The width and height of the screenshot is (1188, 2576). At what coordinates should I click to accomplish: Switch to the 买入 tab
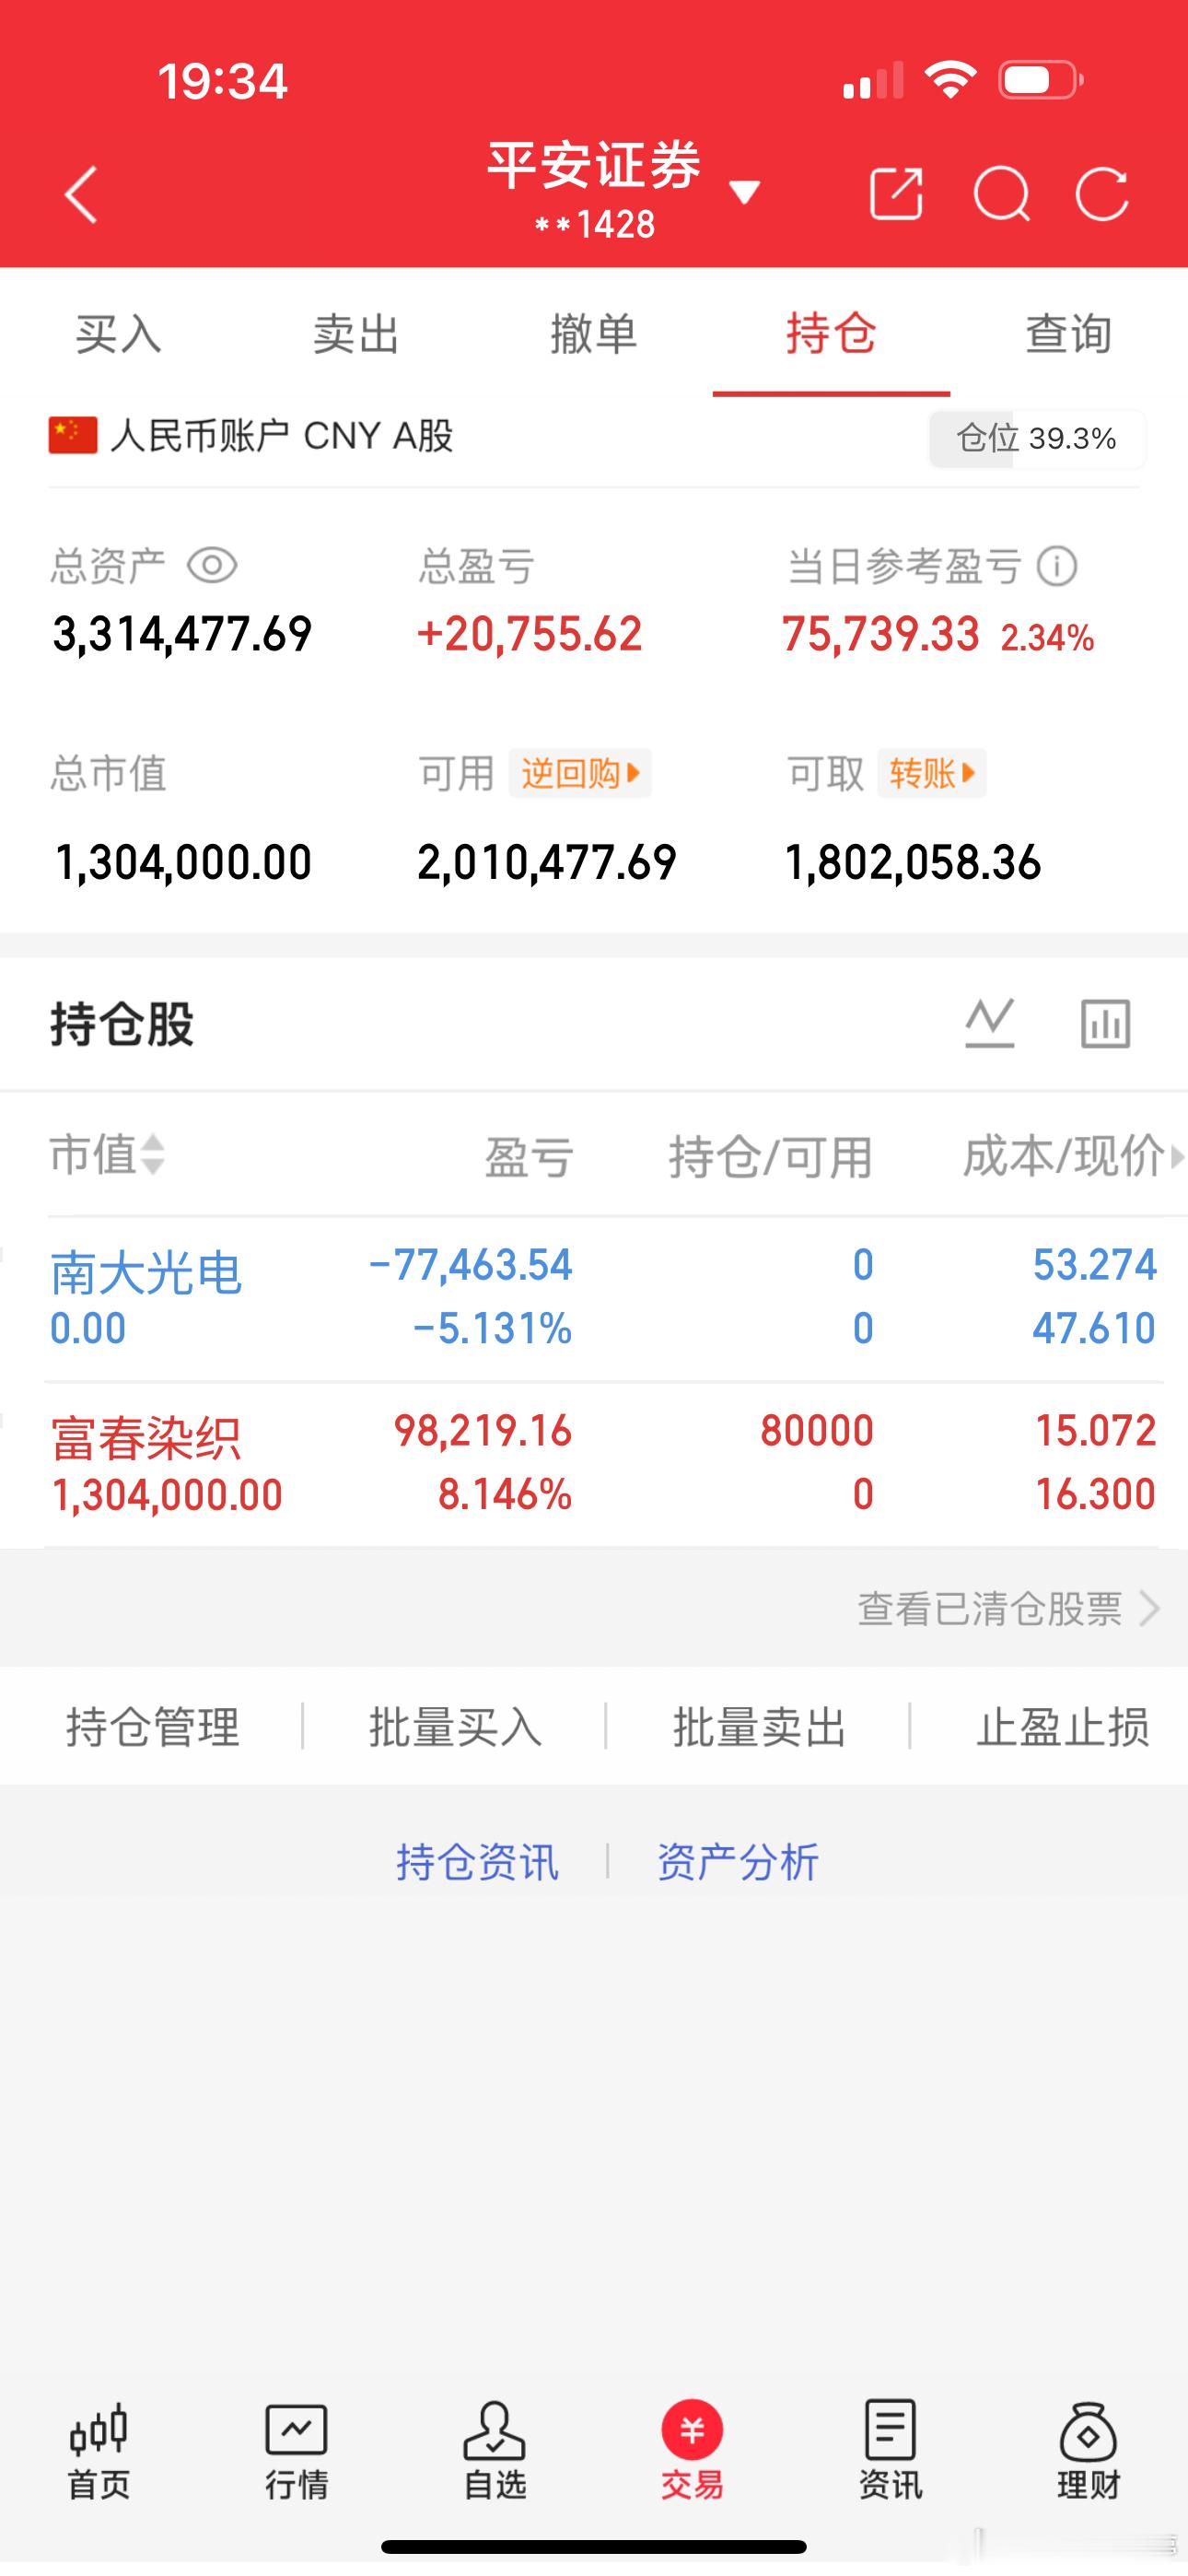tap(119, 333)
